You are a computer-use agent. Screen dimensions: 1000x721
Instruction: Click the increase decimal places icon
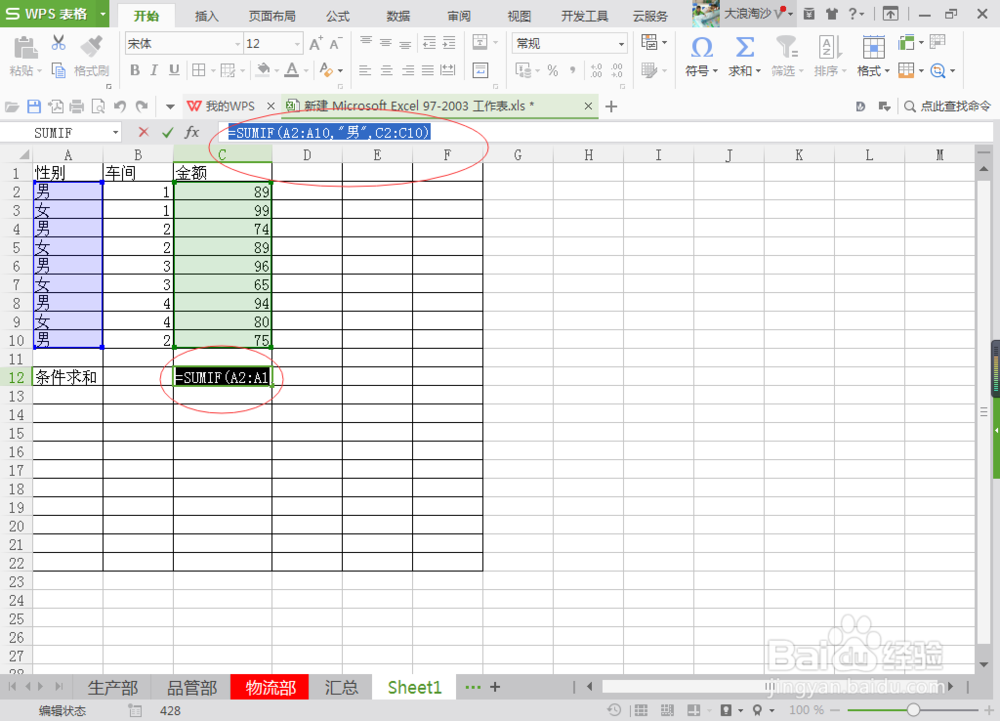click(x=596, y=71)
